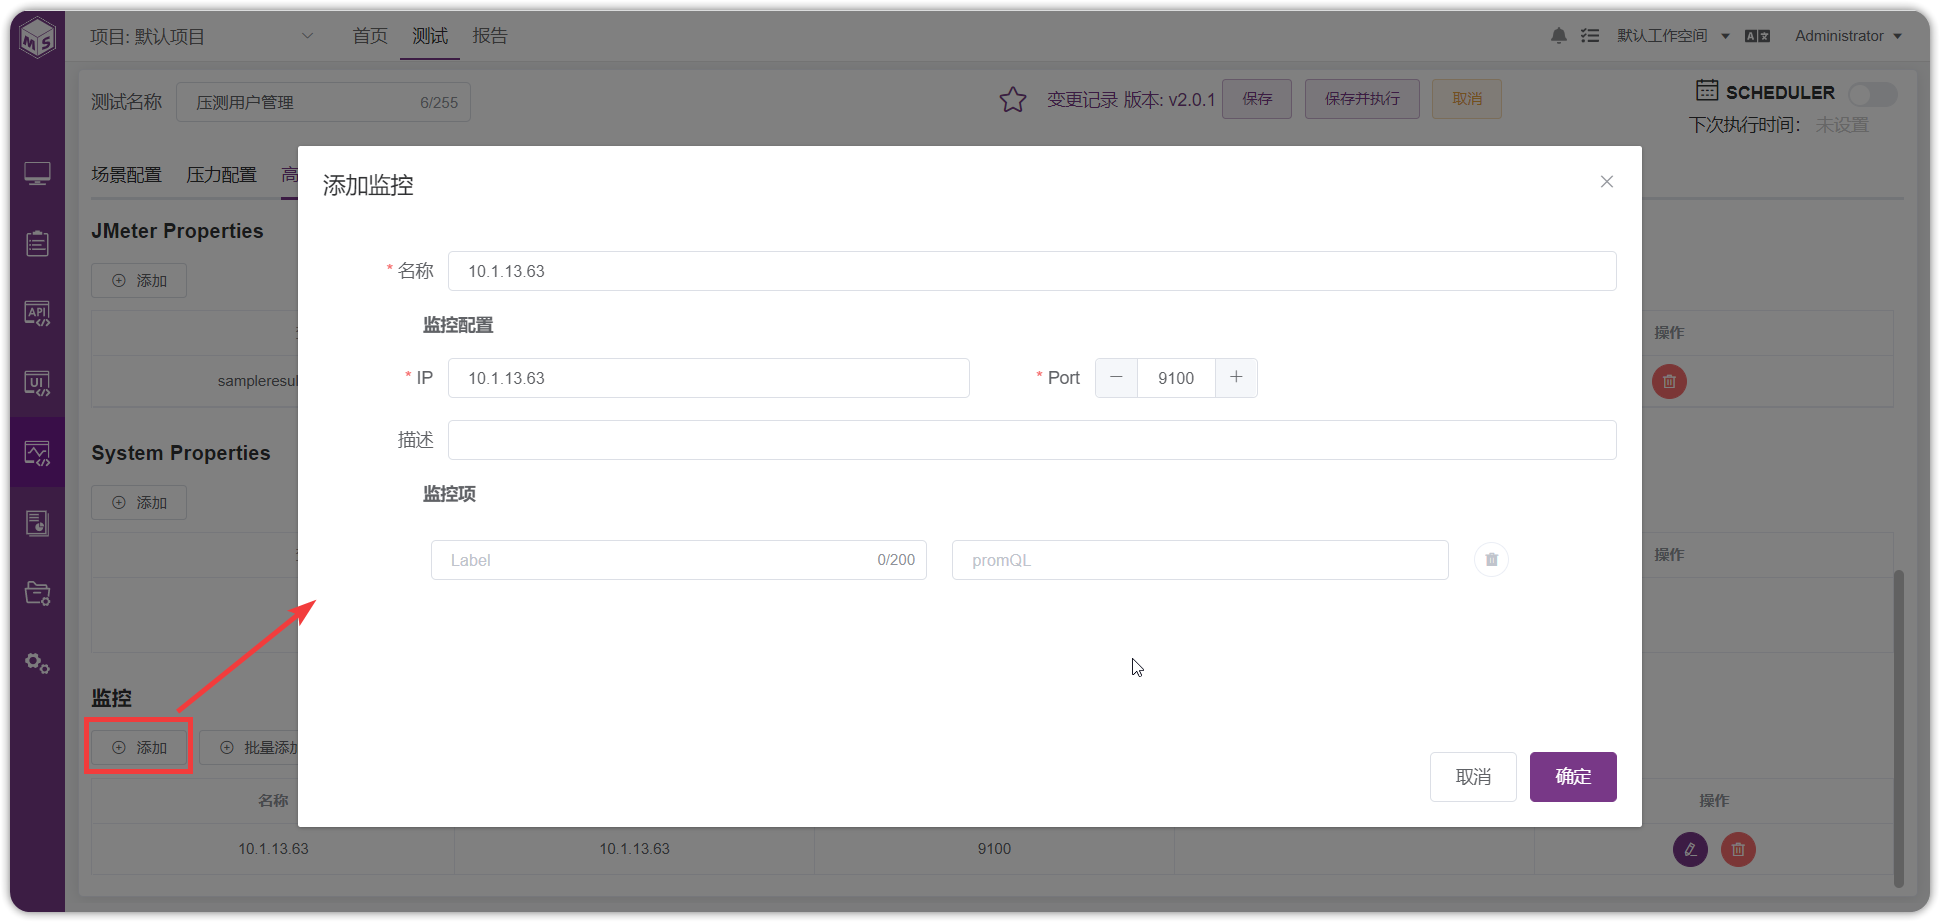
Task: Switch language with the A/文 icon
Action: [x=1757, y=36]
